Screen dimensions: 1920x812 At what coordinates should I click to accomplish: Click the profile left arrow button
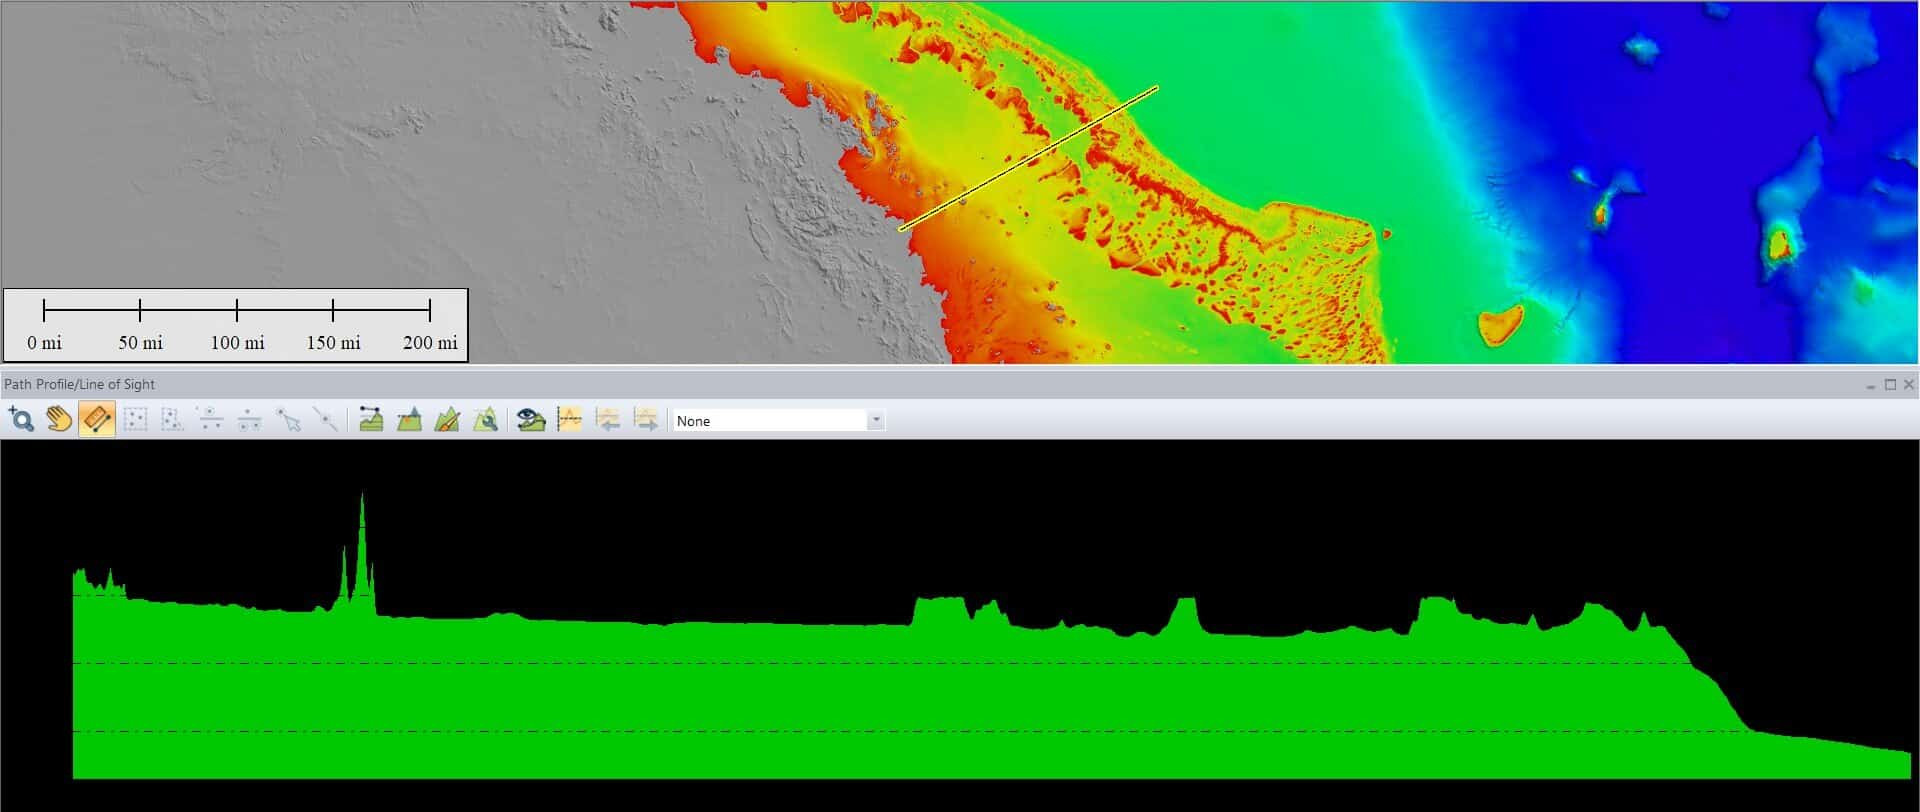click(608, 420)
